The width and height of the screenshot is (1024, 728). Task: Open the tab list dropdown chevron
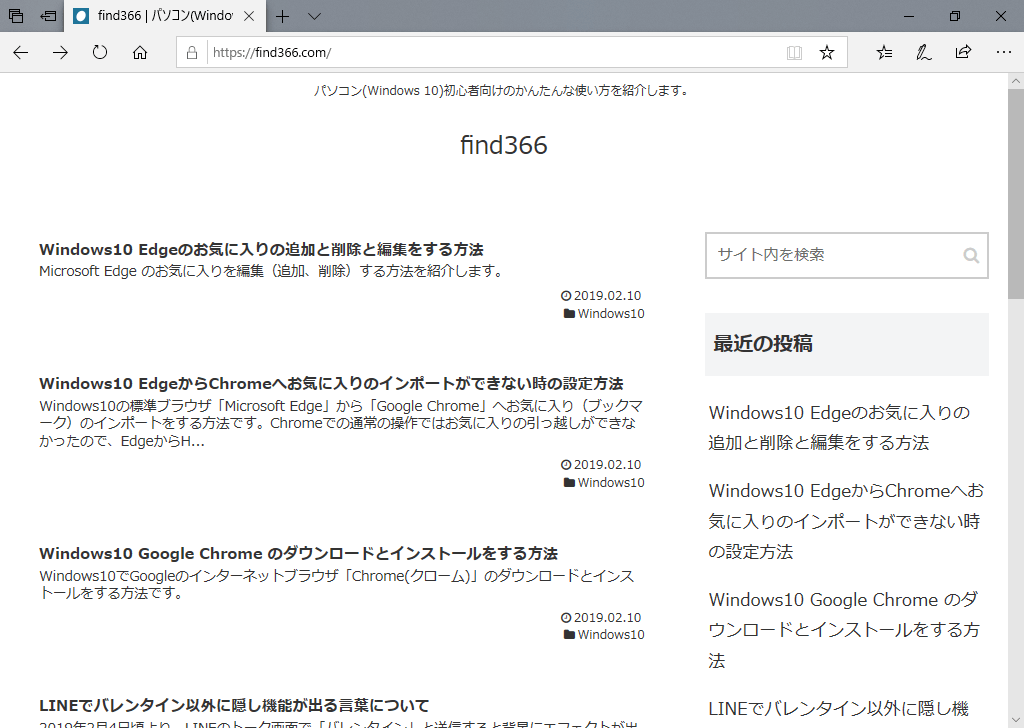(314, 16)
